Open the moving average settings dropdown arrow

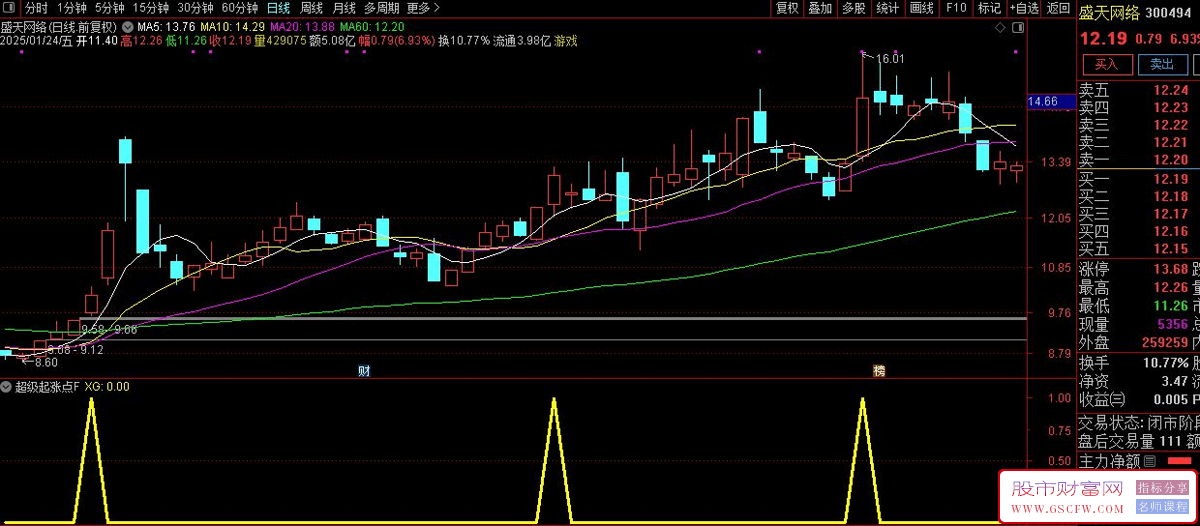pos(127,25)
